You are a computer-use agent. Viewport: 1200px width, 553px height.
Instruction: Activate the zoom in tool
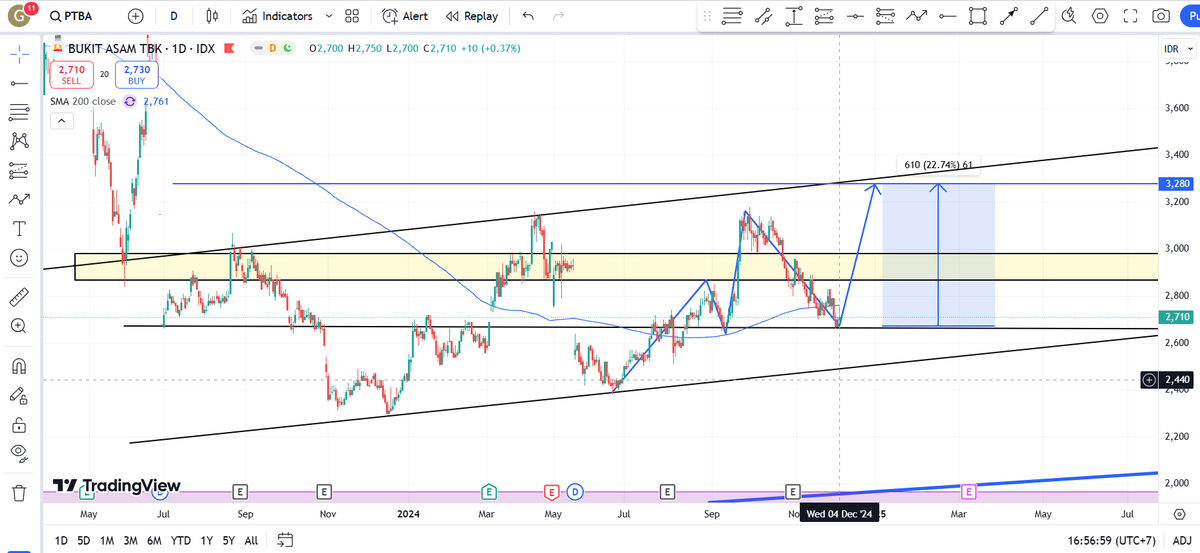click(x=18, y=326)
